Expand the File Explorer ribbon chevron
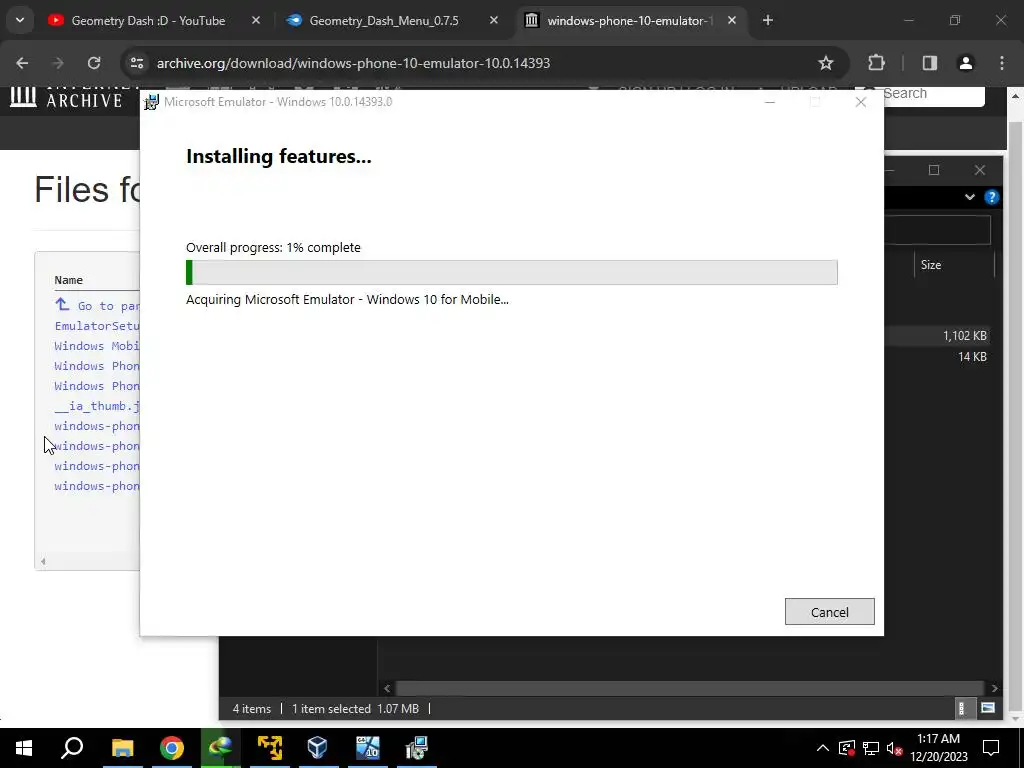This screenshot has height=768, width=1024. pyautogui.click(x=970, y=197)
